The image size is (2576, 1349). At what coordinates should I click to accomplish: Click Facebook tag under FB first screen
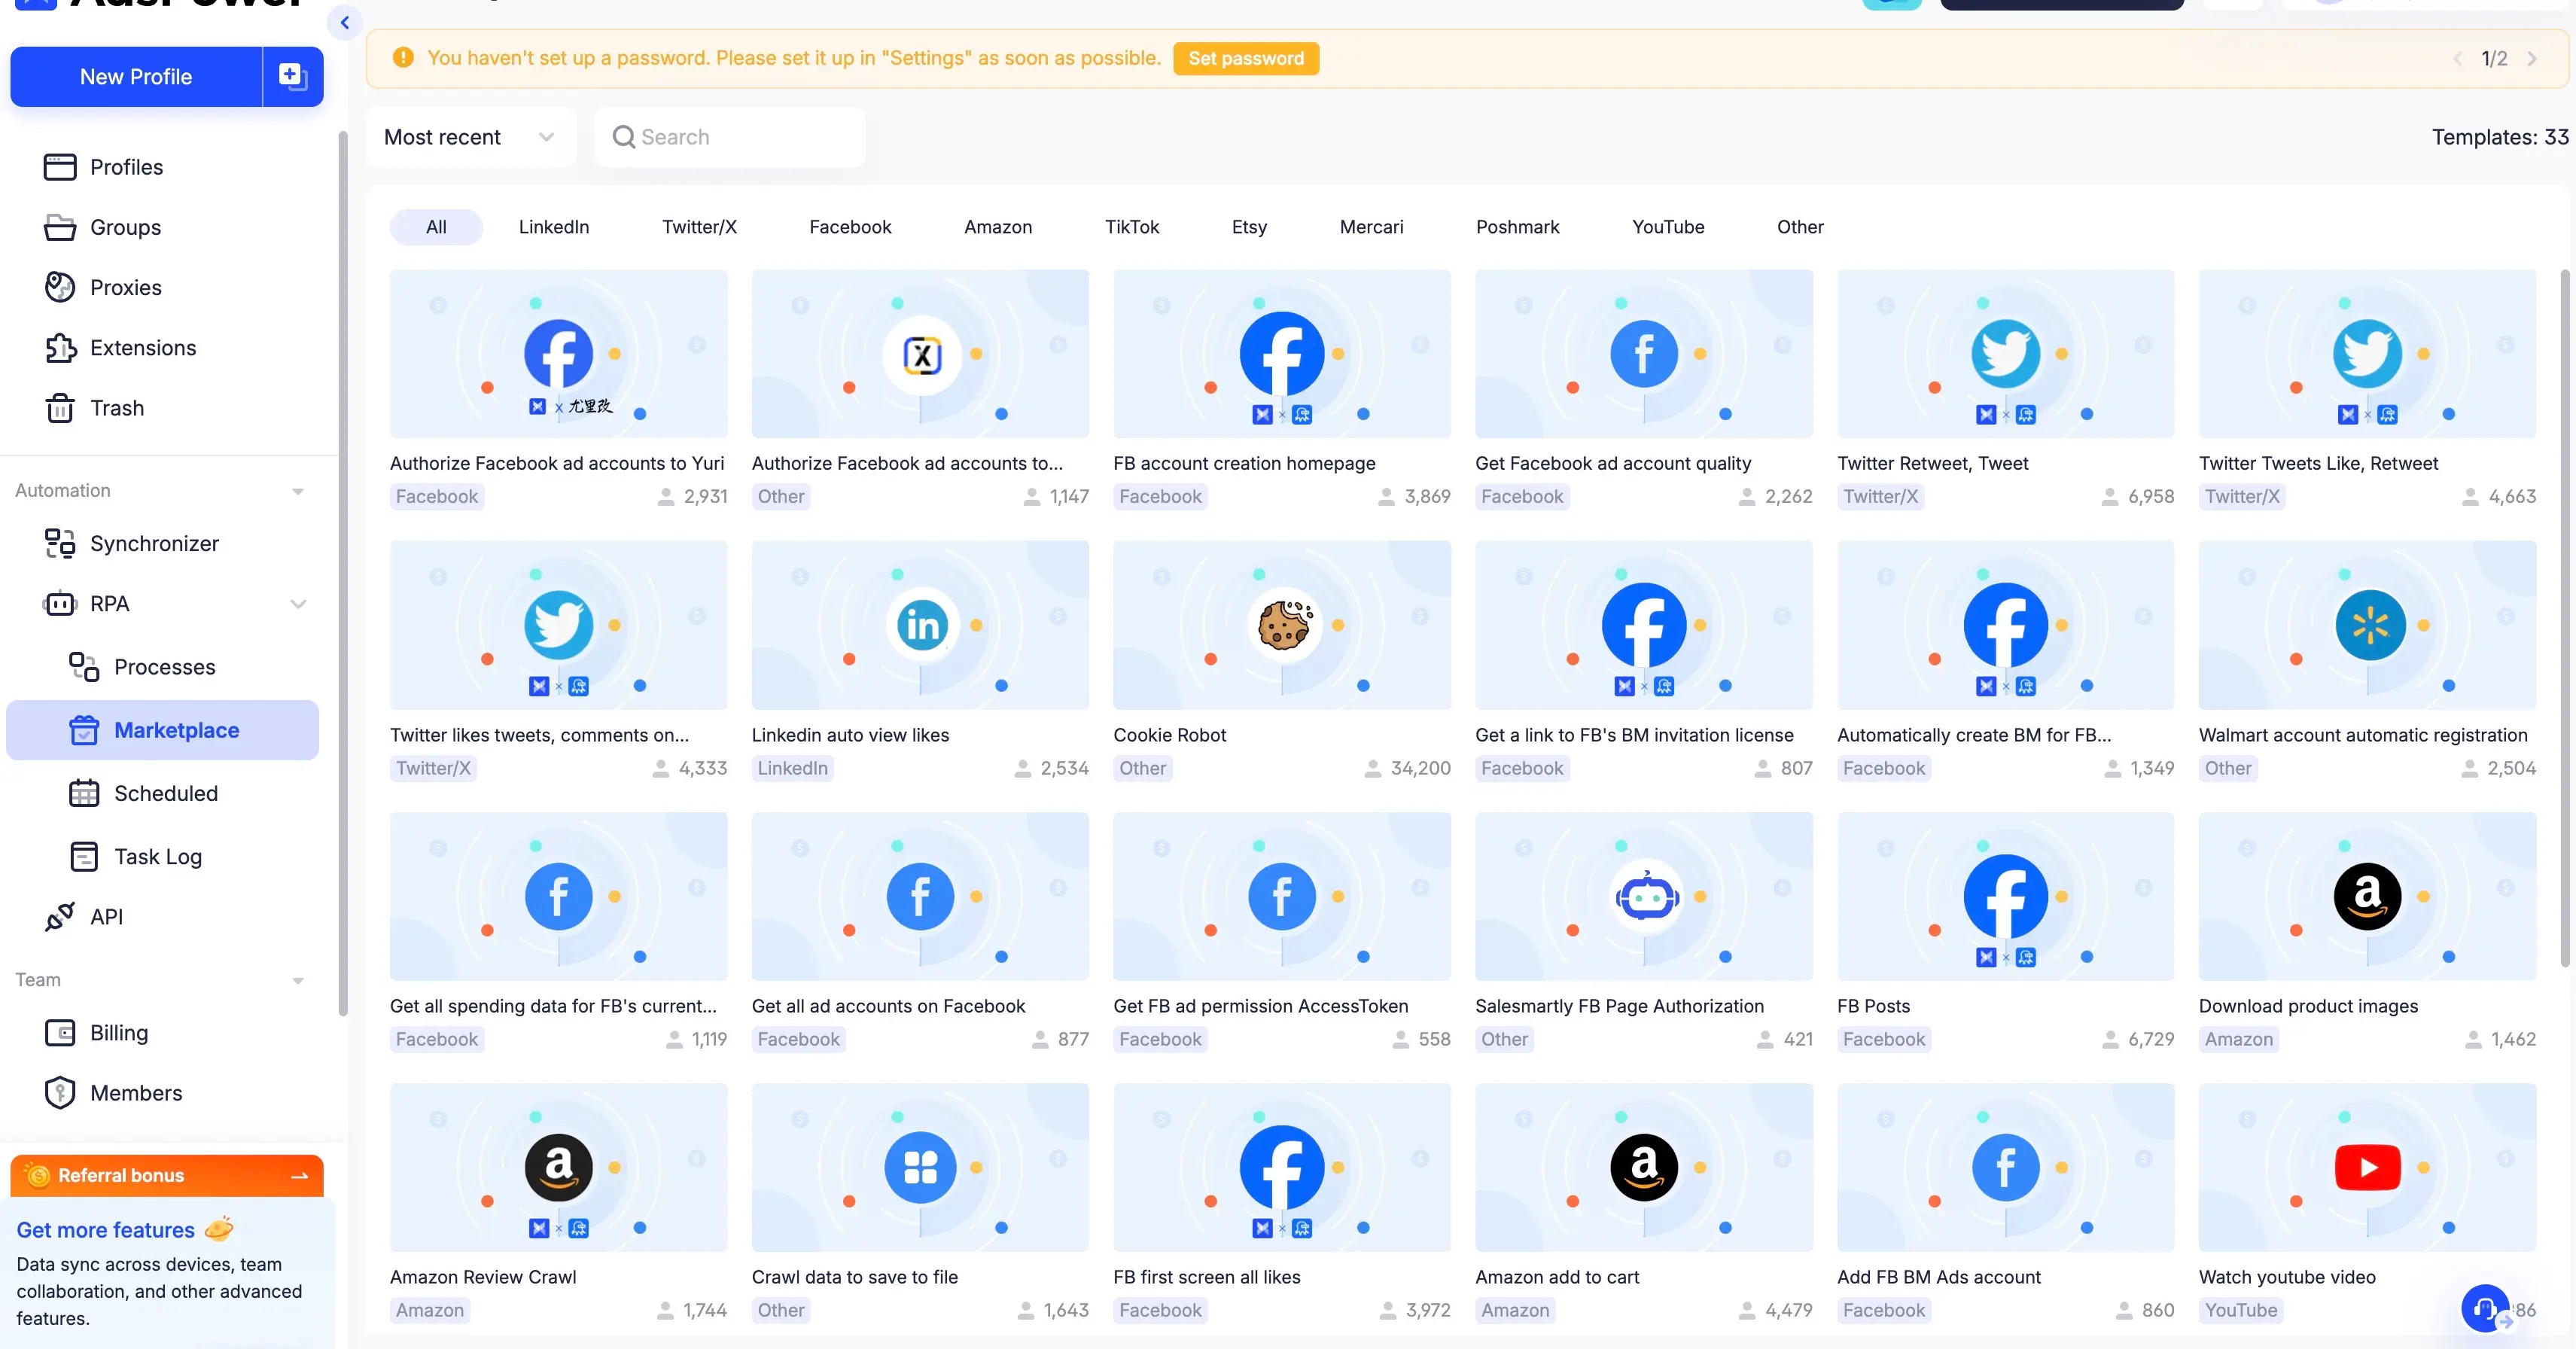(1160, 1310)
